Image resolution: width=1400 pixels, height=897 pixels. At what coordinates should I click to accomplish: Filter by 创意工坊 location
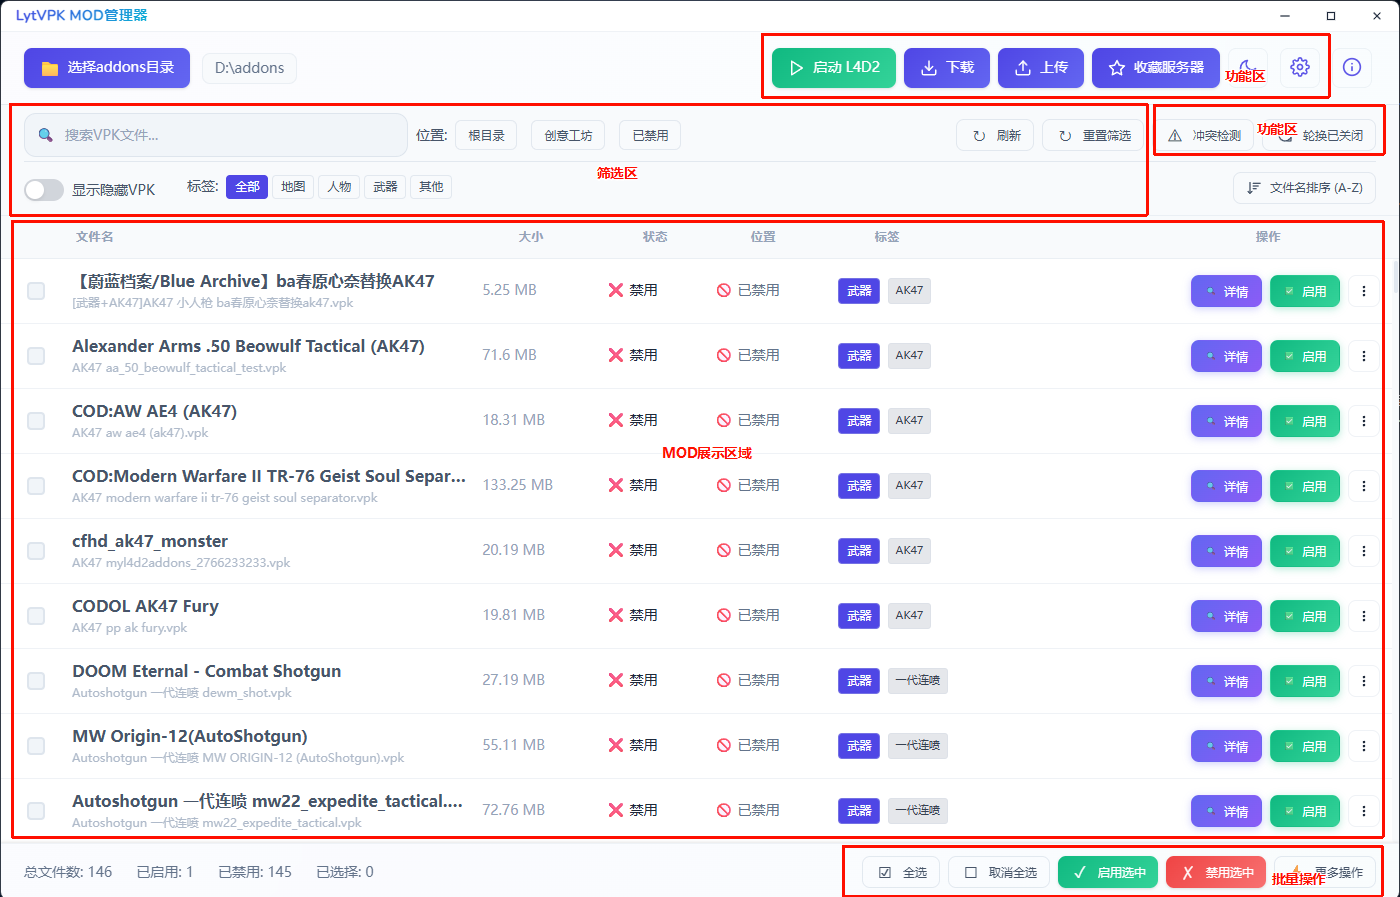point(568,135)
